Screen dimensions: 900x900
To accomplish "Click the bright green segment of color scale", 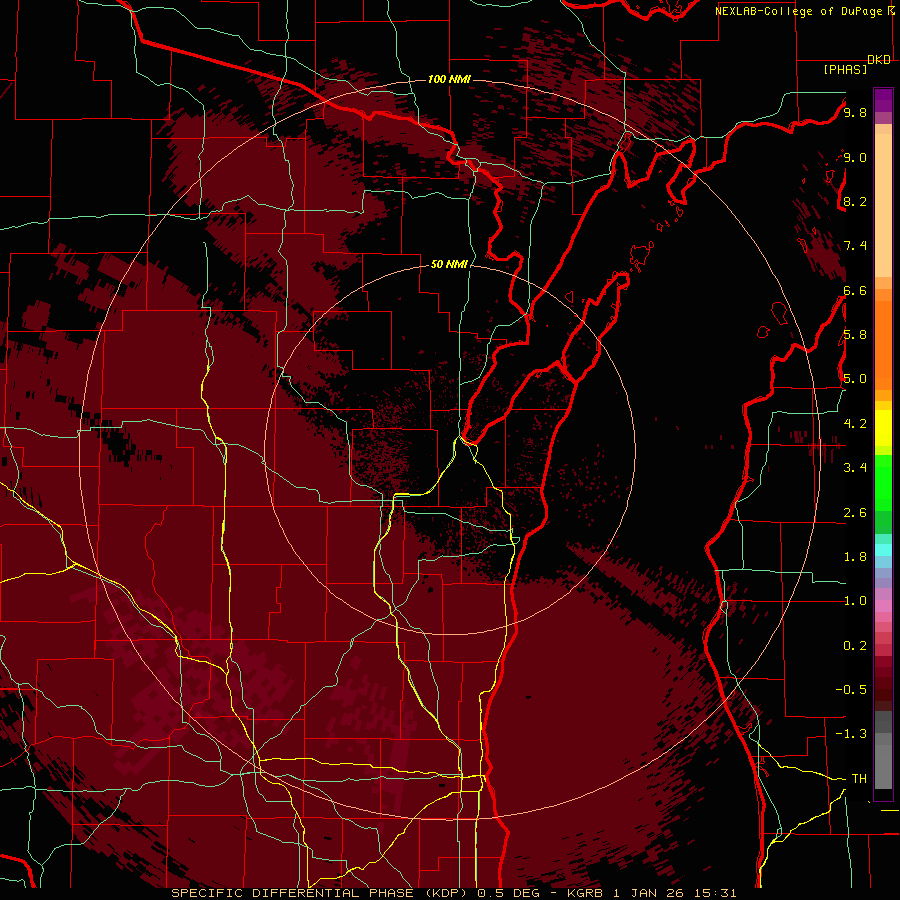I will pyautogui.click(x=883, y=483).
